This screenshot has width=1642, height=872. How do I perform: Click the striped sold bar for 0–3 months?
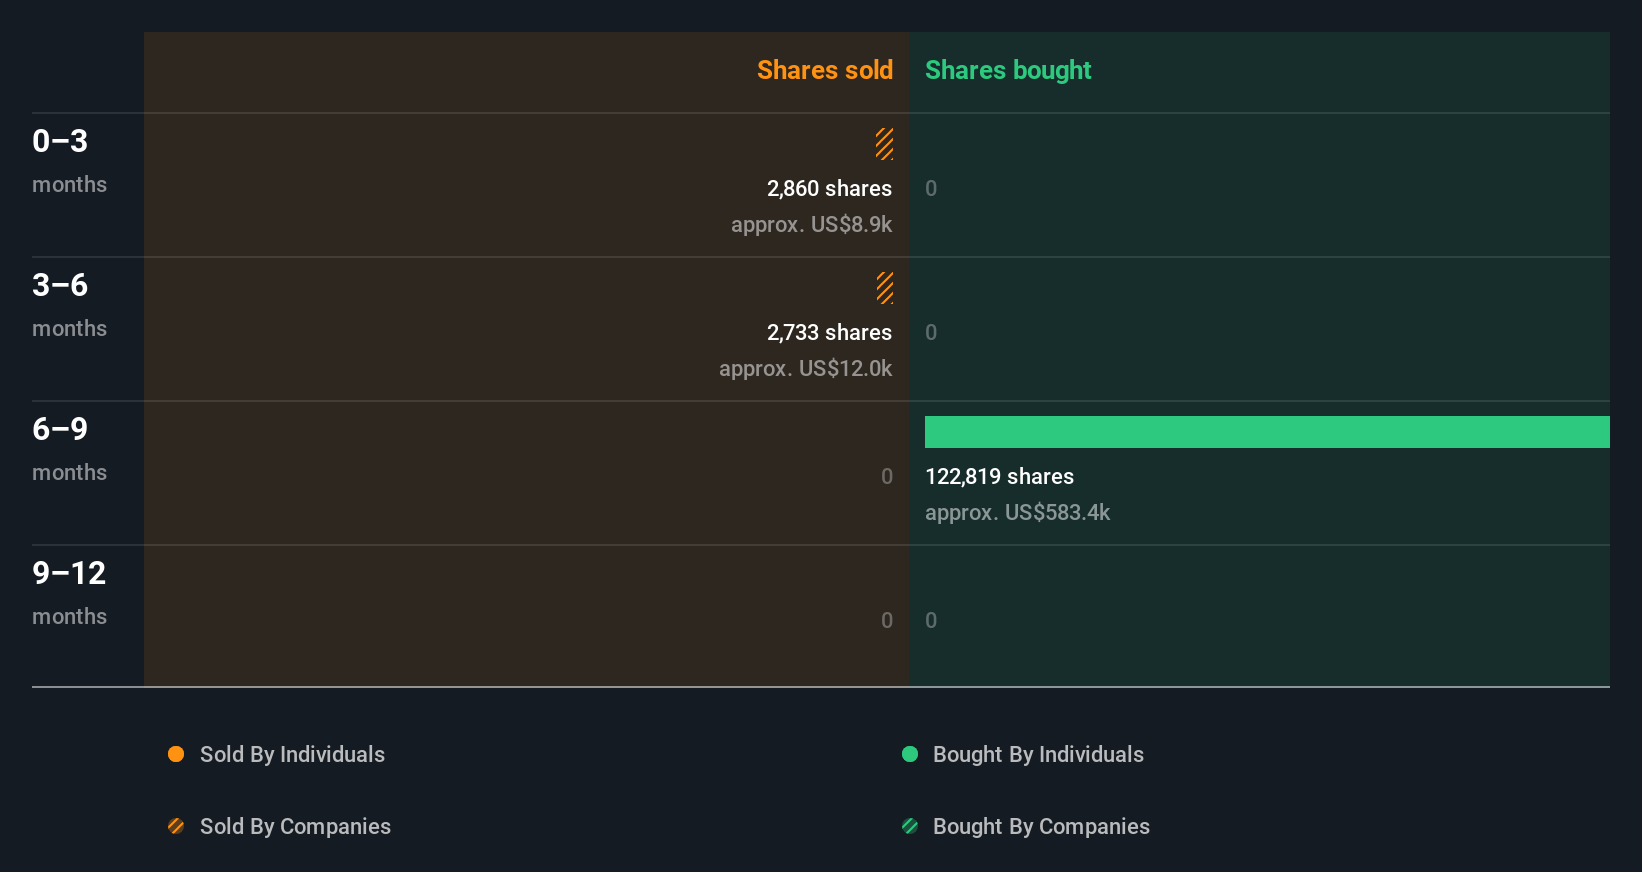tap(885, 144)
